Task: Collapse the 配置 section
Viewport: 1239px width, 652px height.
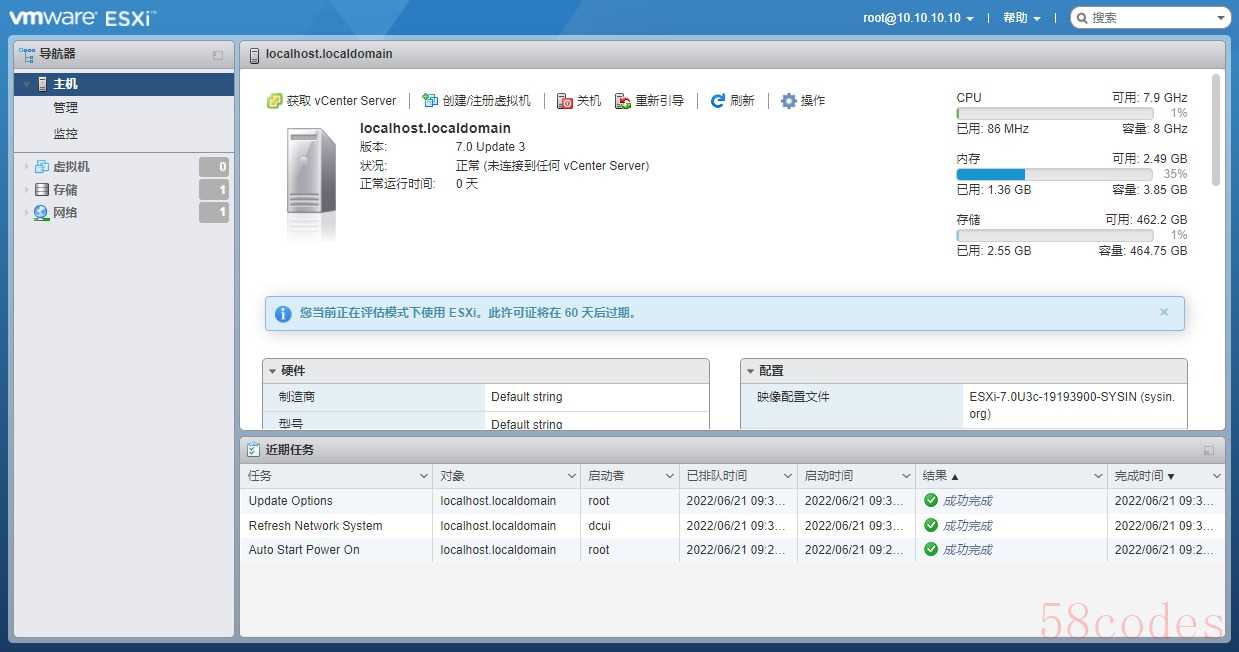Action: pos(750,371)
